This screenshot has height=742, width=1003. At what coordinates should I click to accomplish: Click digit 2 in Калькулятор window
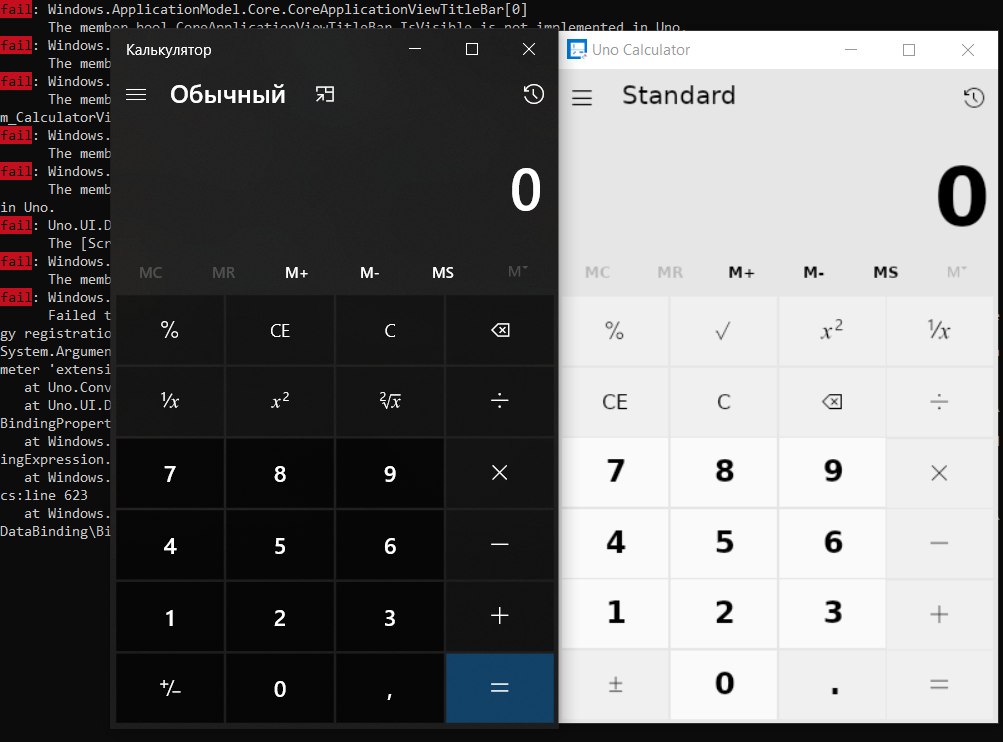pos(280,617)
